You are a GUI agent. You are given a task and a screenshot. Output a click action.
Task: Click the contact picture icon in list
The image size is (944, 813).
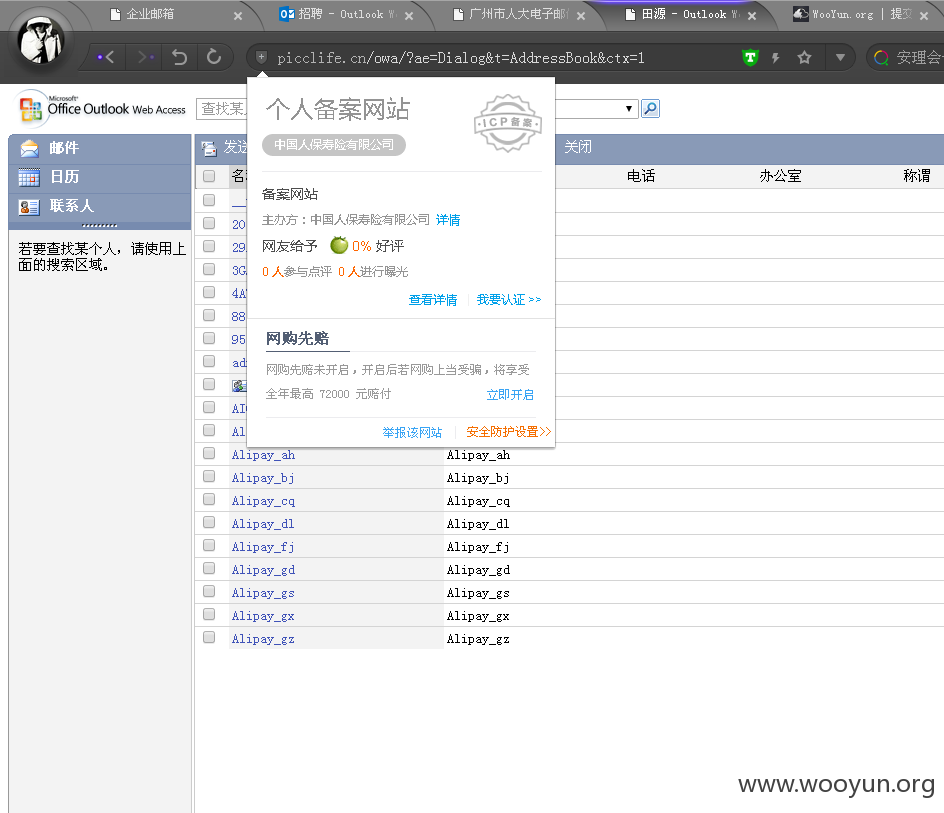239,385
